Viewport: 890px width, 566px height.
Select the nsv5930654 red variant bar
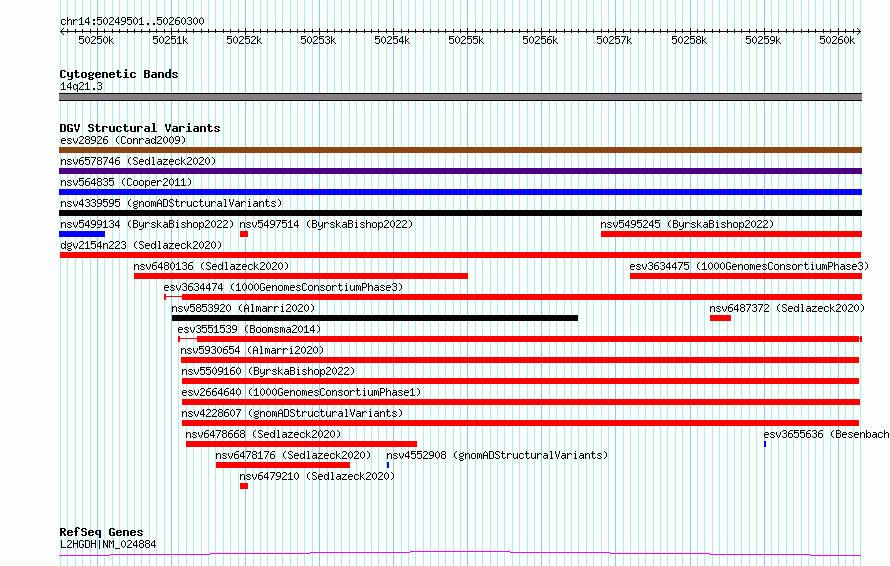(520, 360)
